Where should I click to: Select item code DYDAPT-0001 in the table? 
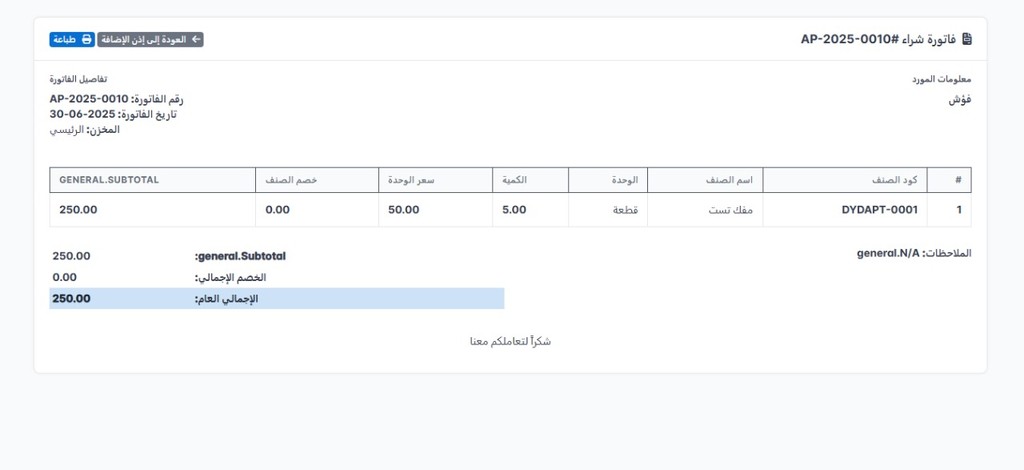(879, 210)
